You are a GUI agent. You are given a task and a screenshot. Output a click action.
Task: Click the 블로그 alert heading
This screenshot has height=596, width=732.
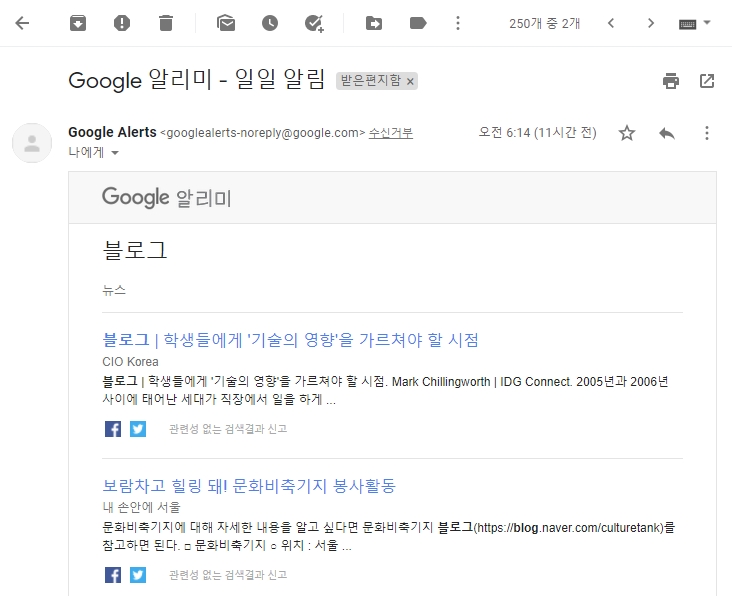point(134,250)
